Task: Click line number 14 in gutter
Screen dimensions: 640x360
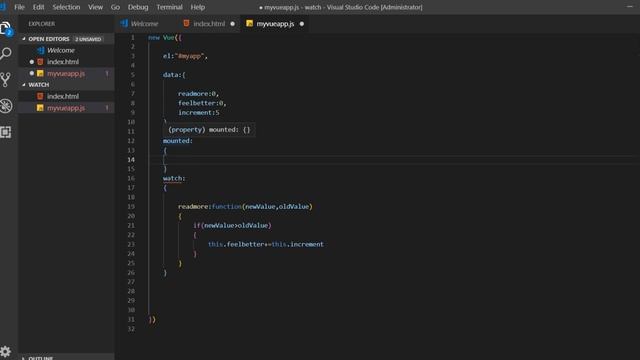Action: click(131, 160)
